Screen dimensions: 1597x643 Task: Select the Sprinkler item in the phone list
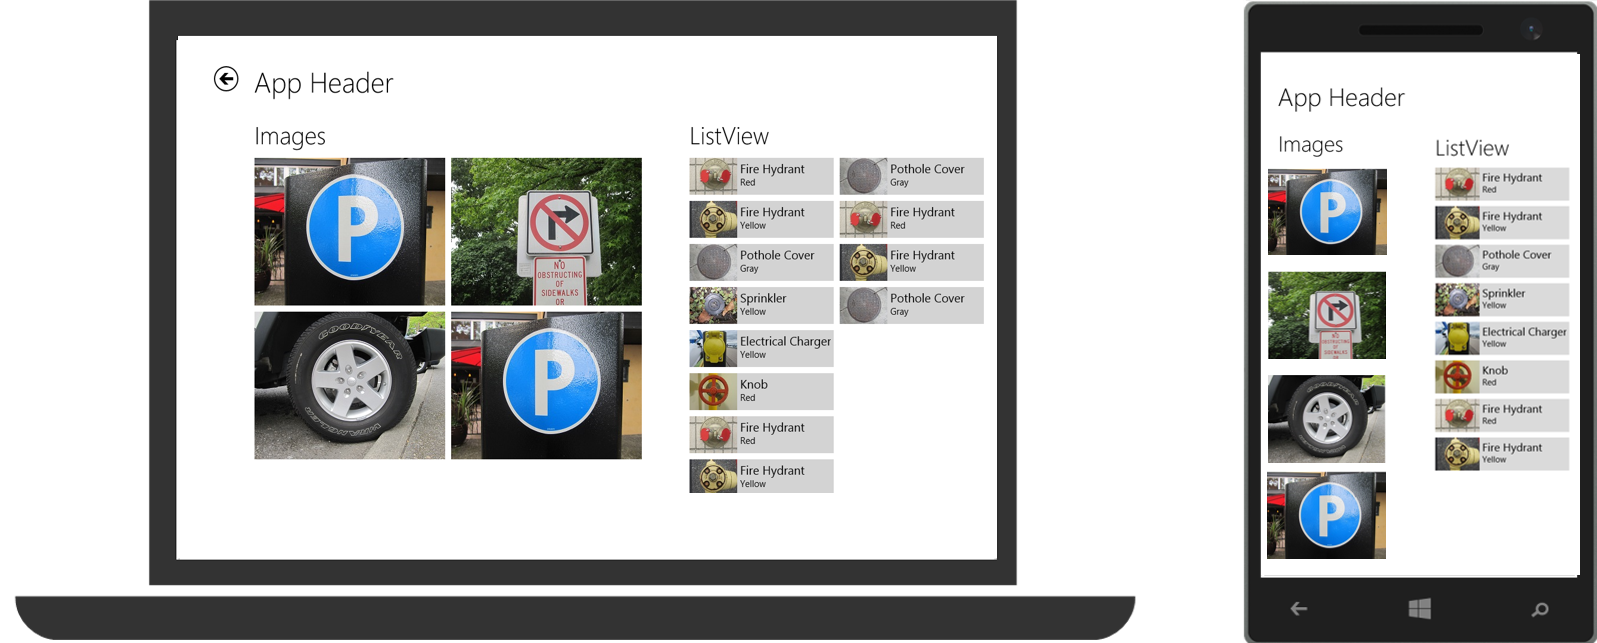[x=1502, y=299]
